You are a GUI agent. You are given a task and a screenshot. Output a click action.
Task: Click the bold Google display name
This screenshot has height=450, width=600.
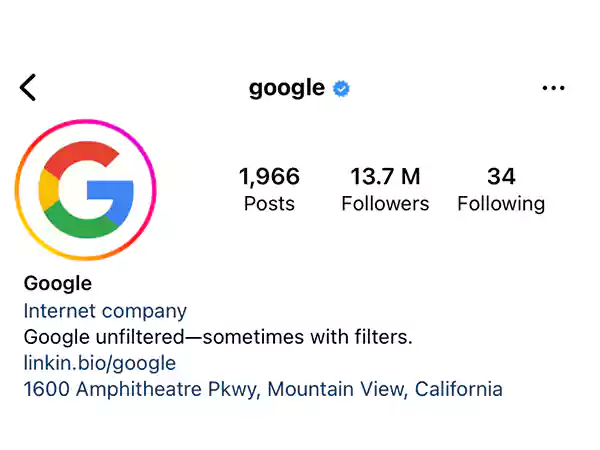click(x=58, y=284)
